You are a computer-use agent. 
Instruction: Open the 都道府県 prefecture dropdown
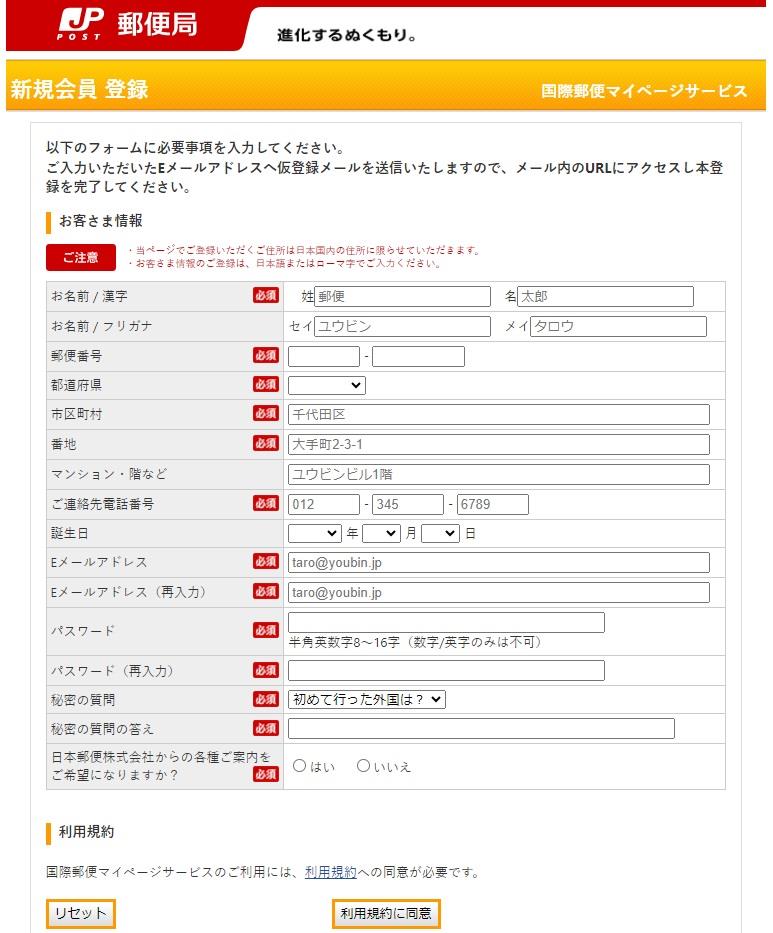pyautogui.click(x=327, y=385)
